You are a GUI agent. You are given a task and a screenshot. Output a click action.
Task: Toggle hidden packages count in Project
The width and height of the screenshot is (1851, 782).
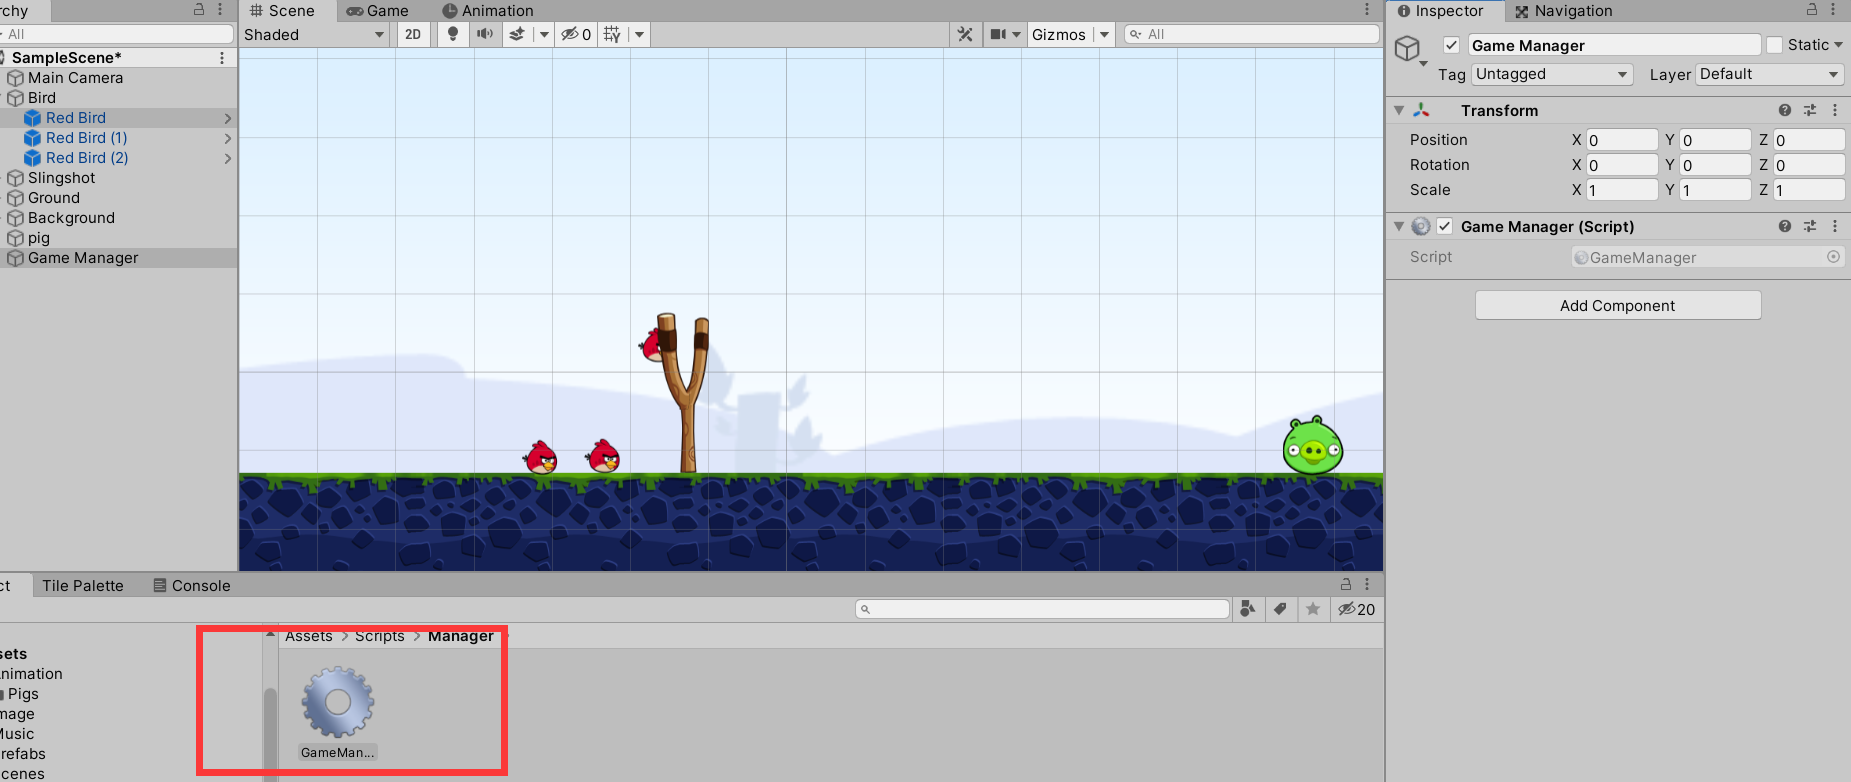point(1357,609)
